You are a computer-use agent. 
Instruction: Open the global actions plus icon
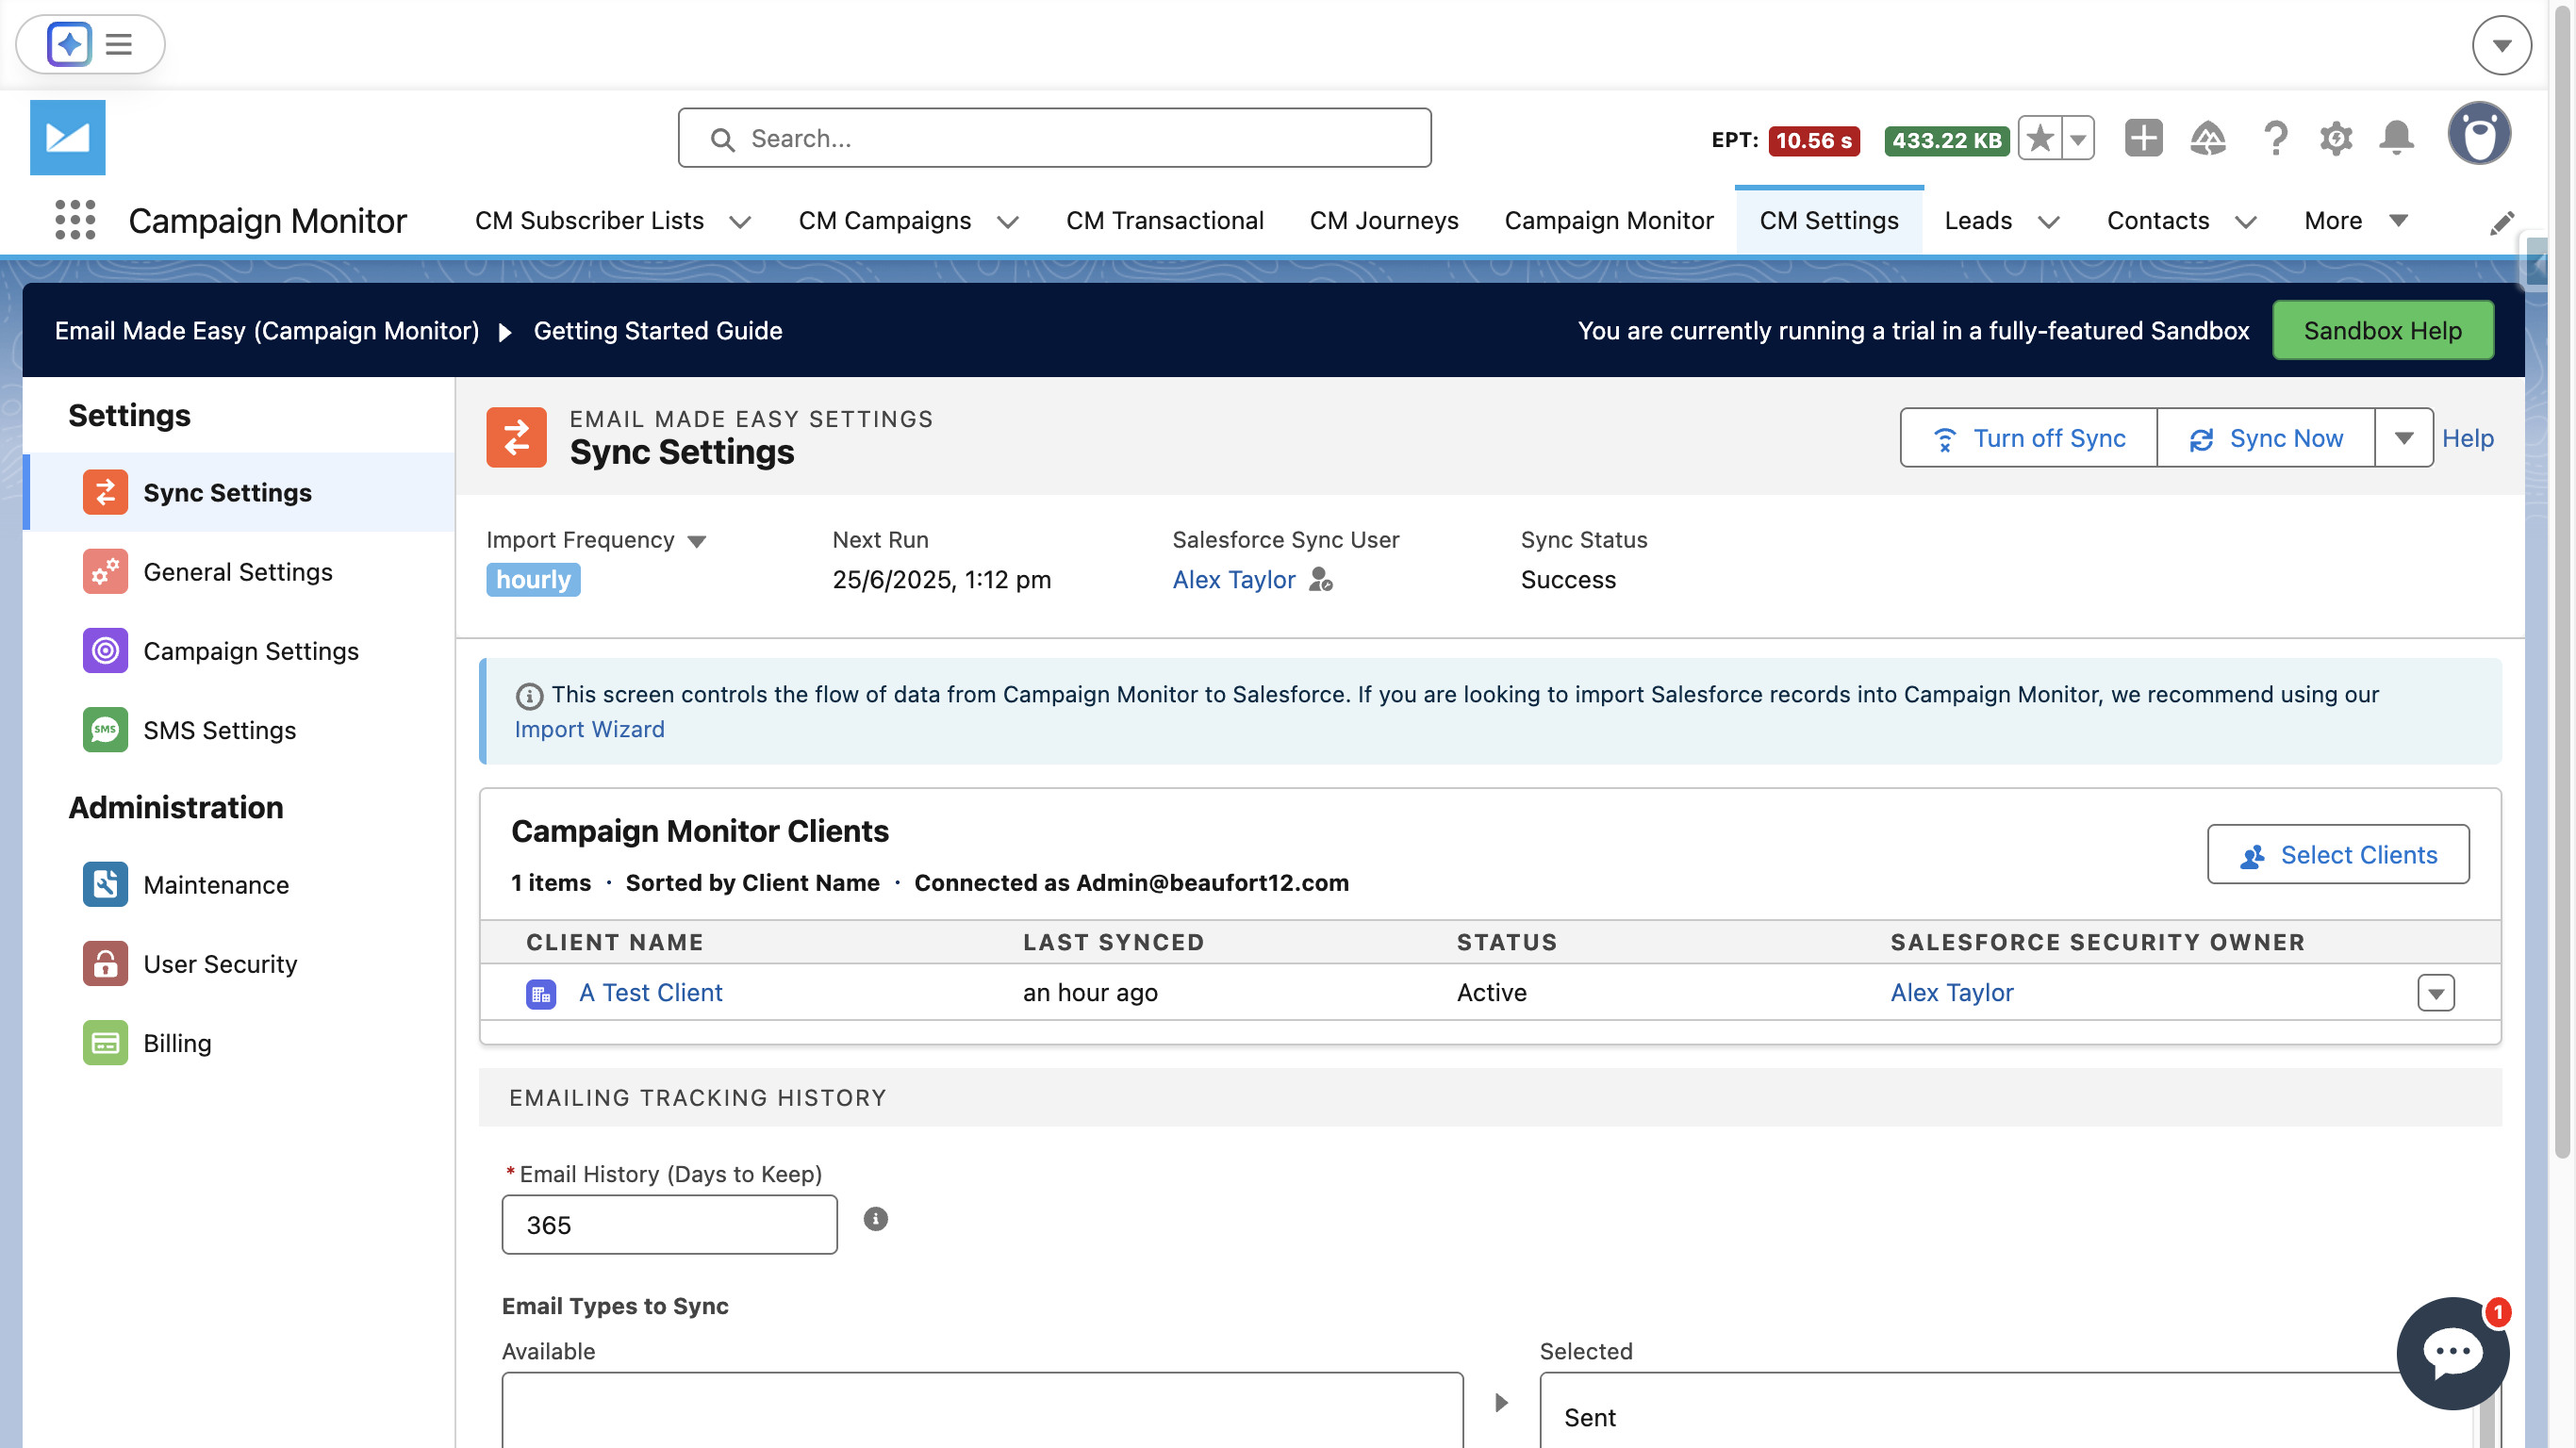[x=2143, y=138]
